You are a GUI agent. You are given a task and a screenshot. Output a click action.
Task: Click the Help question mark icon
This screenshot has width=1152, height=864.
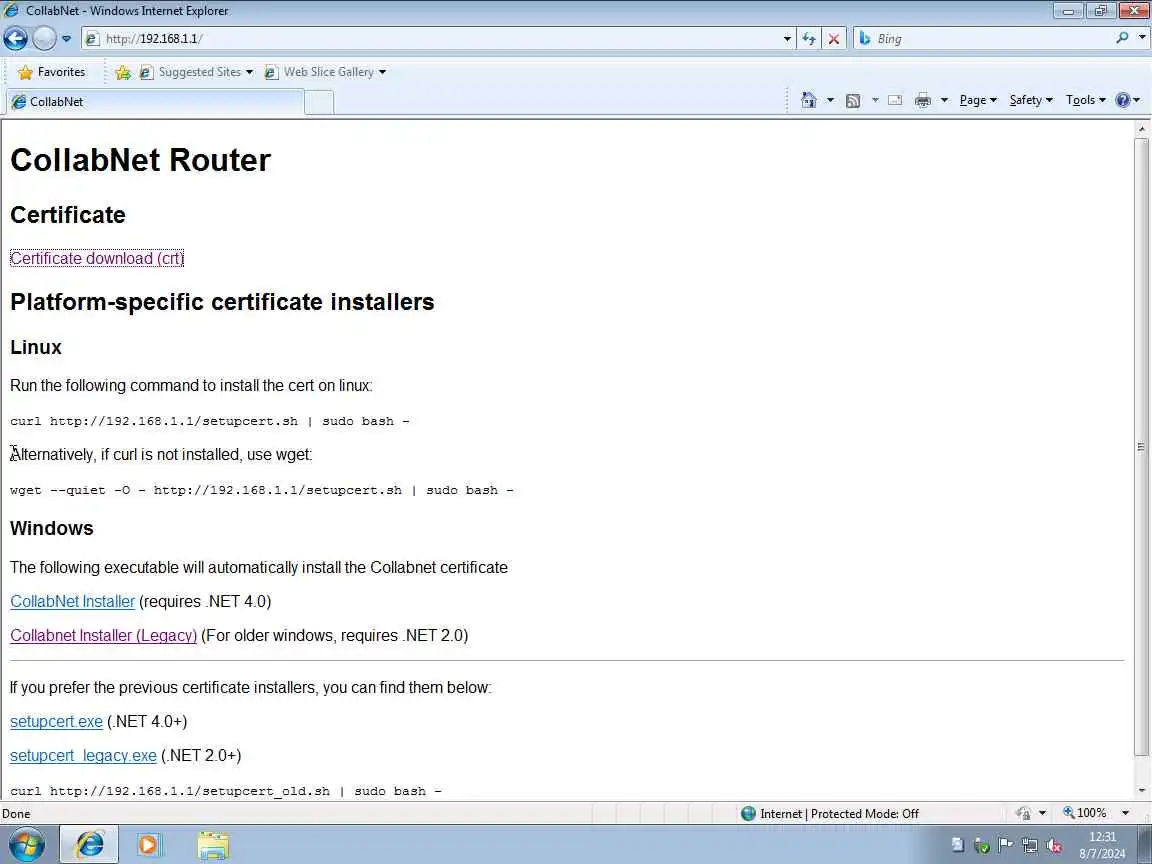point(1123,100)
